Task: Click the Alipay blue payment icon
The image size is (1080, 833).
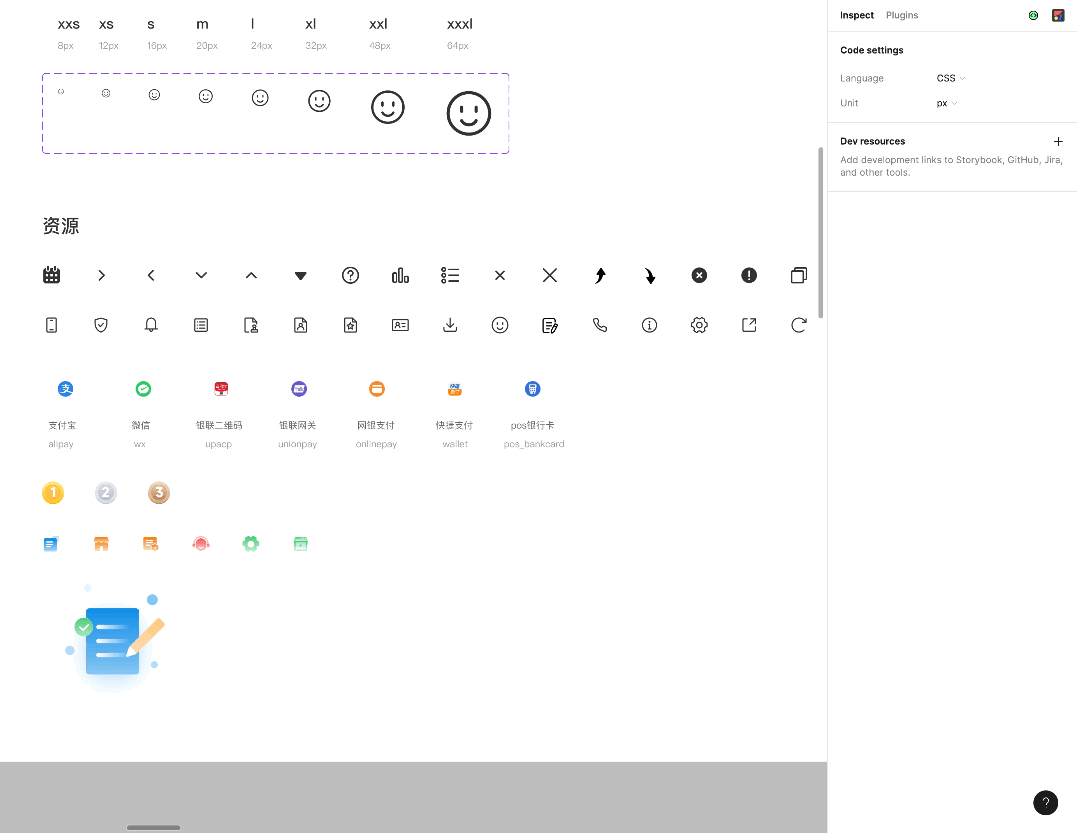Action: (x=65, y=389)
